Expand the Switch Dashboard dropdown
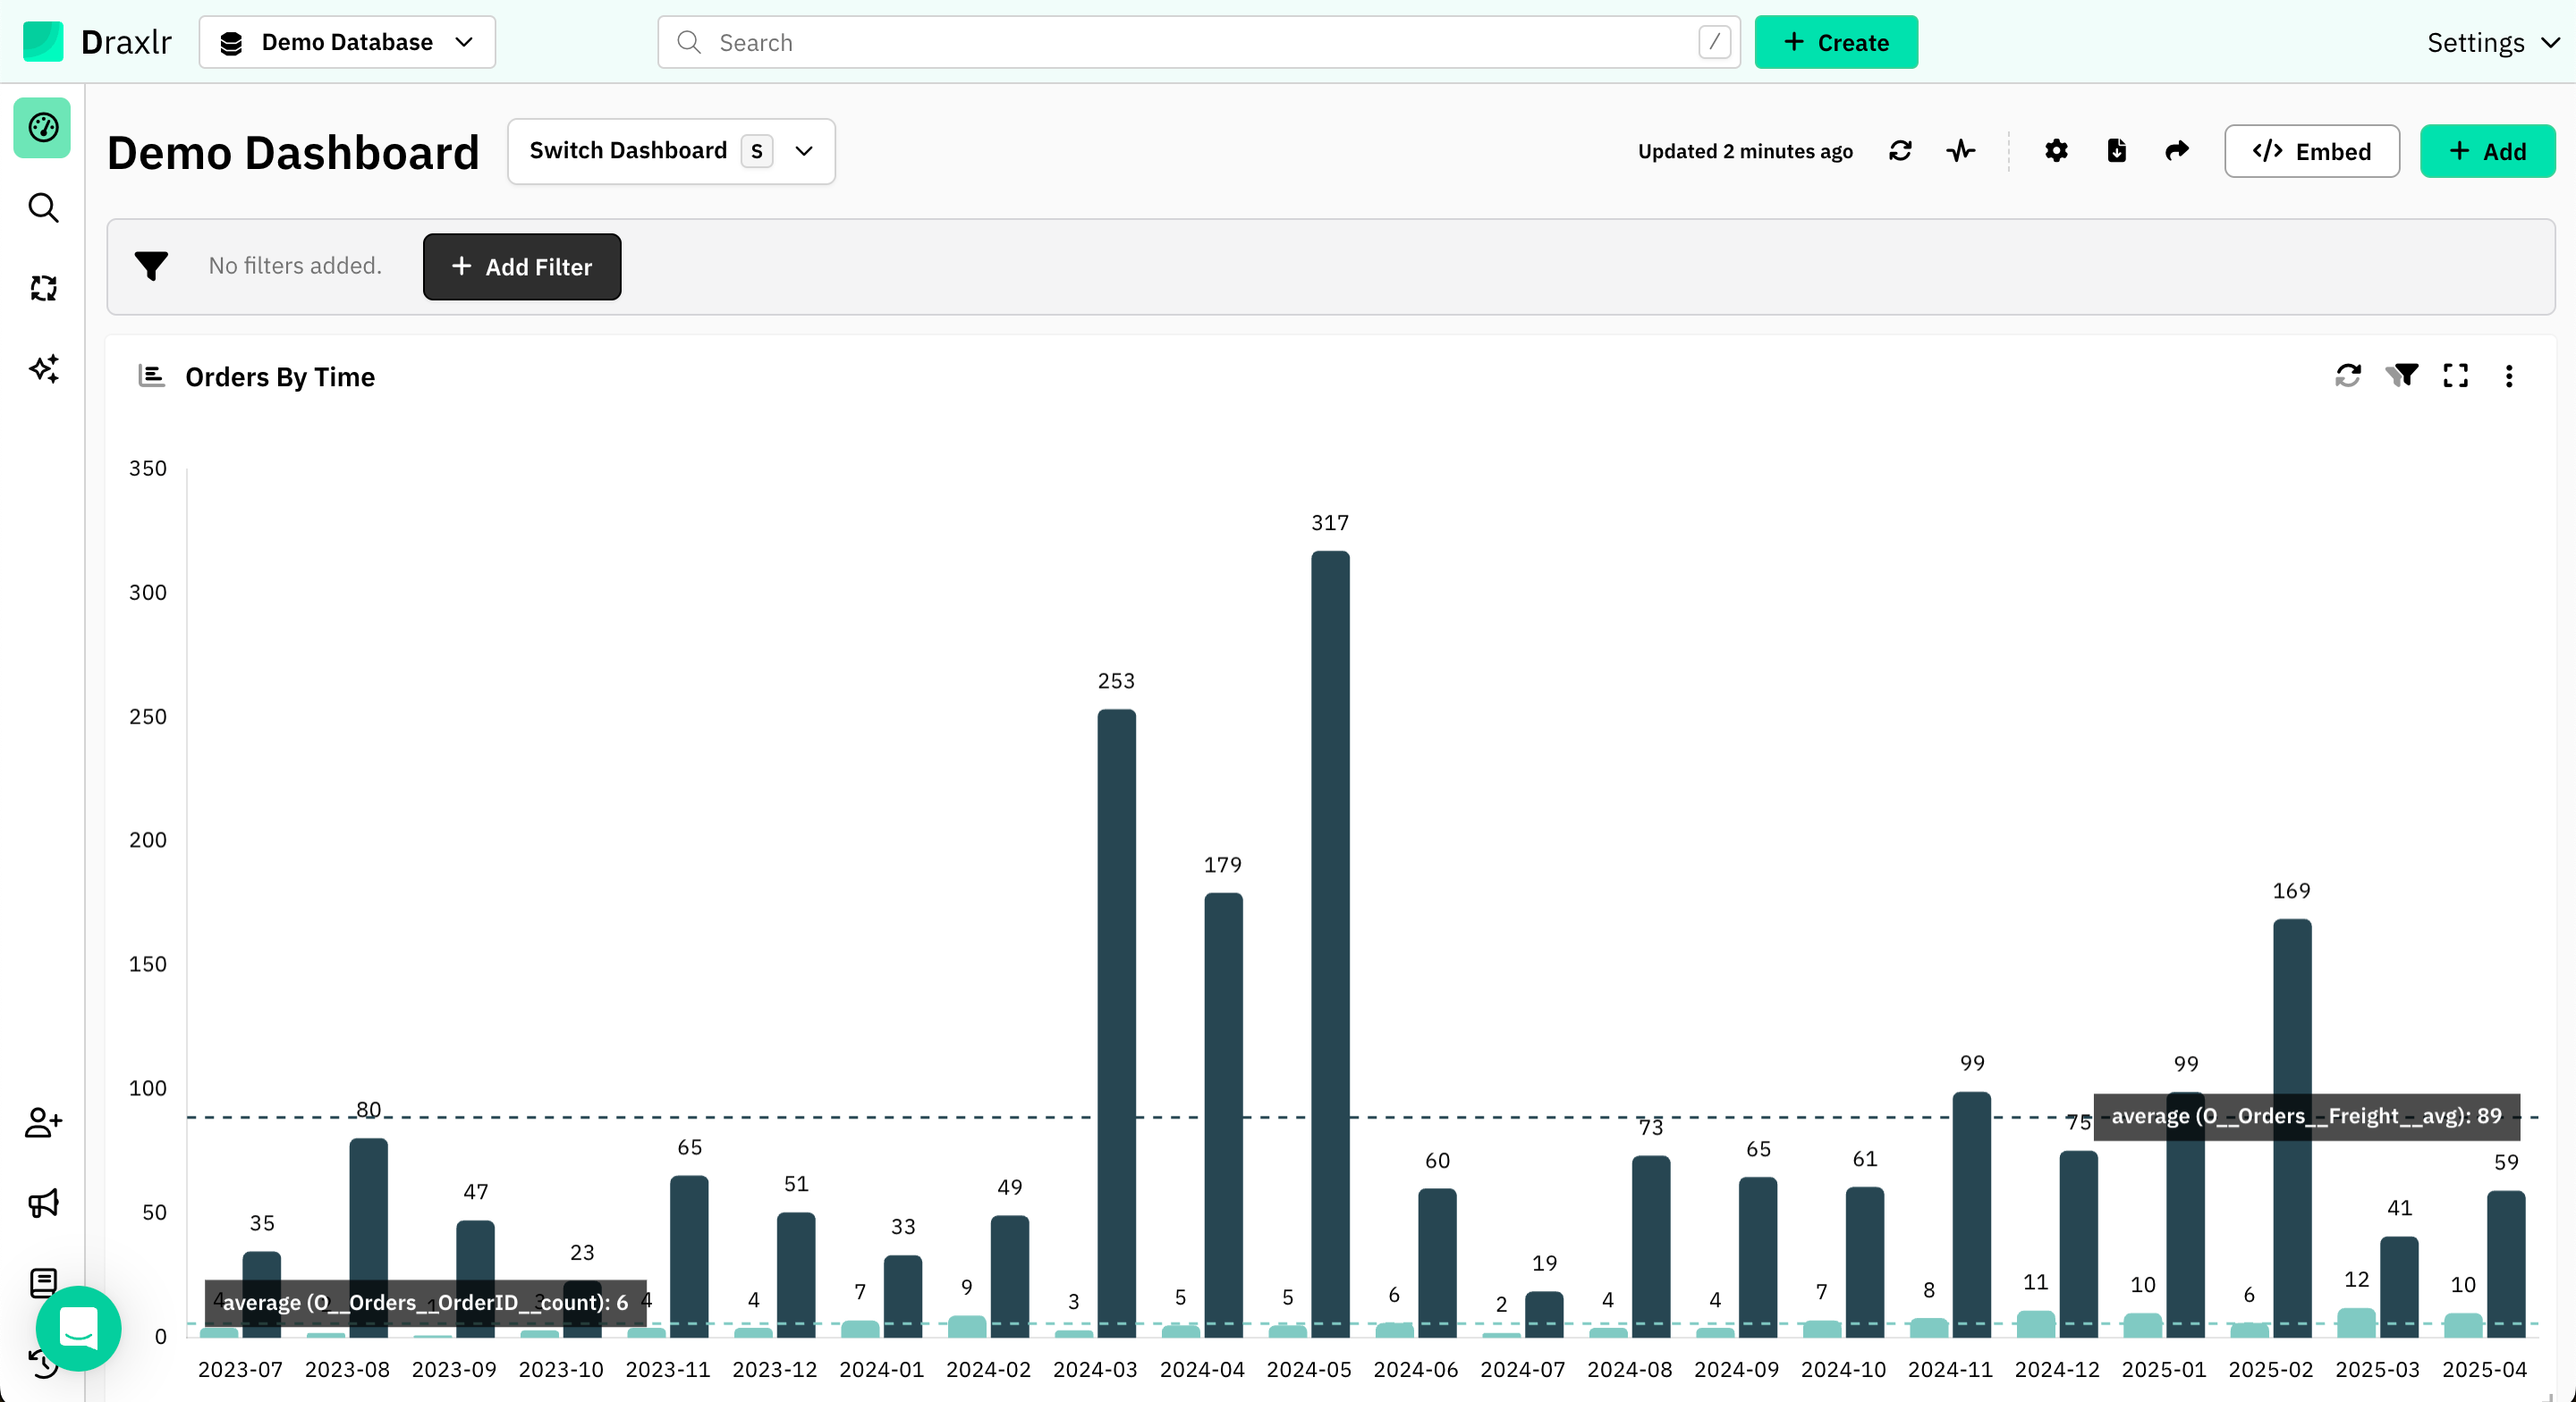The height and width of the screenshot is (1402, 2576). 671,151
